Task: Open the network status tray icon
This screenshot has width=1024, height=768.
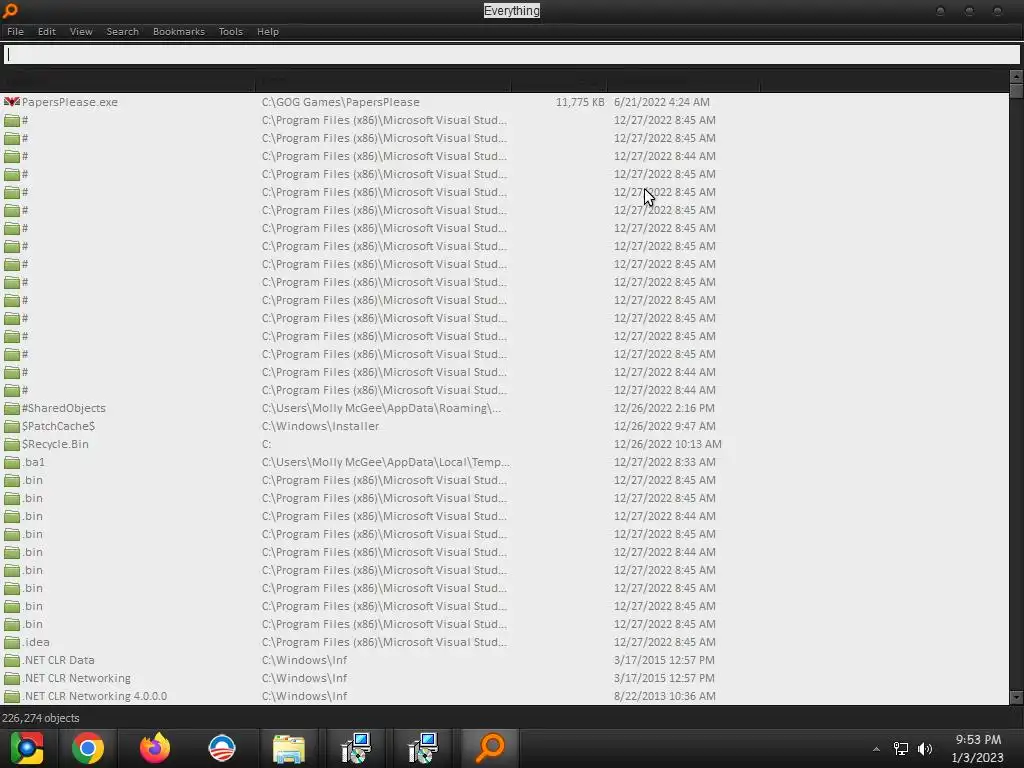Action: (901, 748)
